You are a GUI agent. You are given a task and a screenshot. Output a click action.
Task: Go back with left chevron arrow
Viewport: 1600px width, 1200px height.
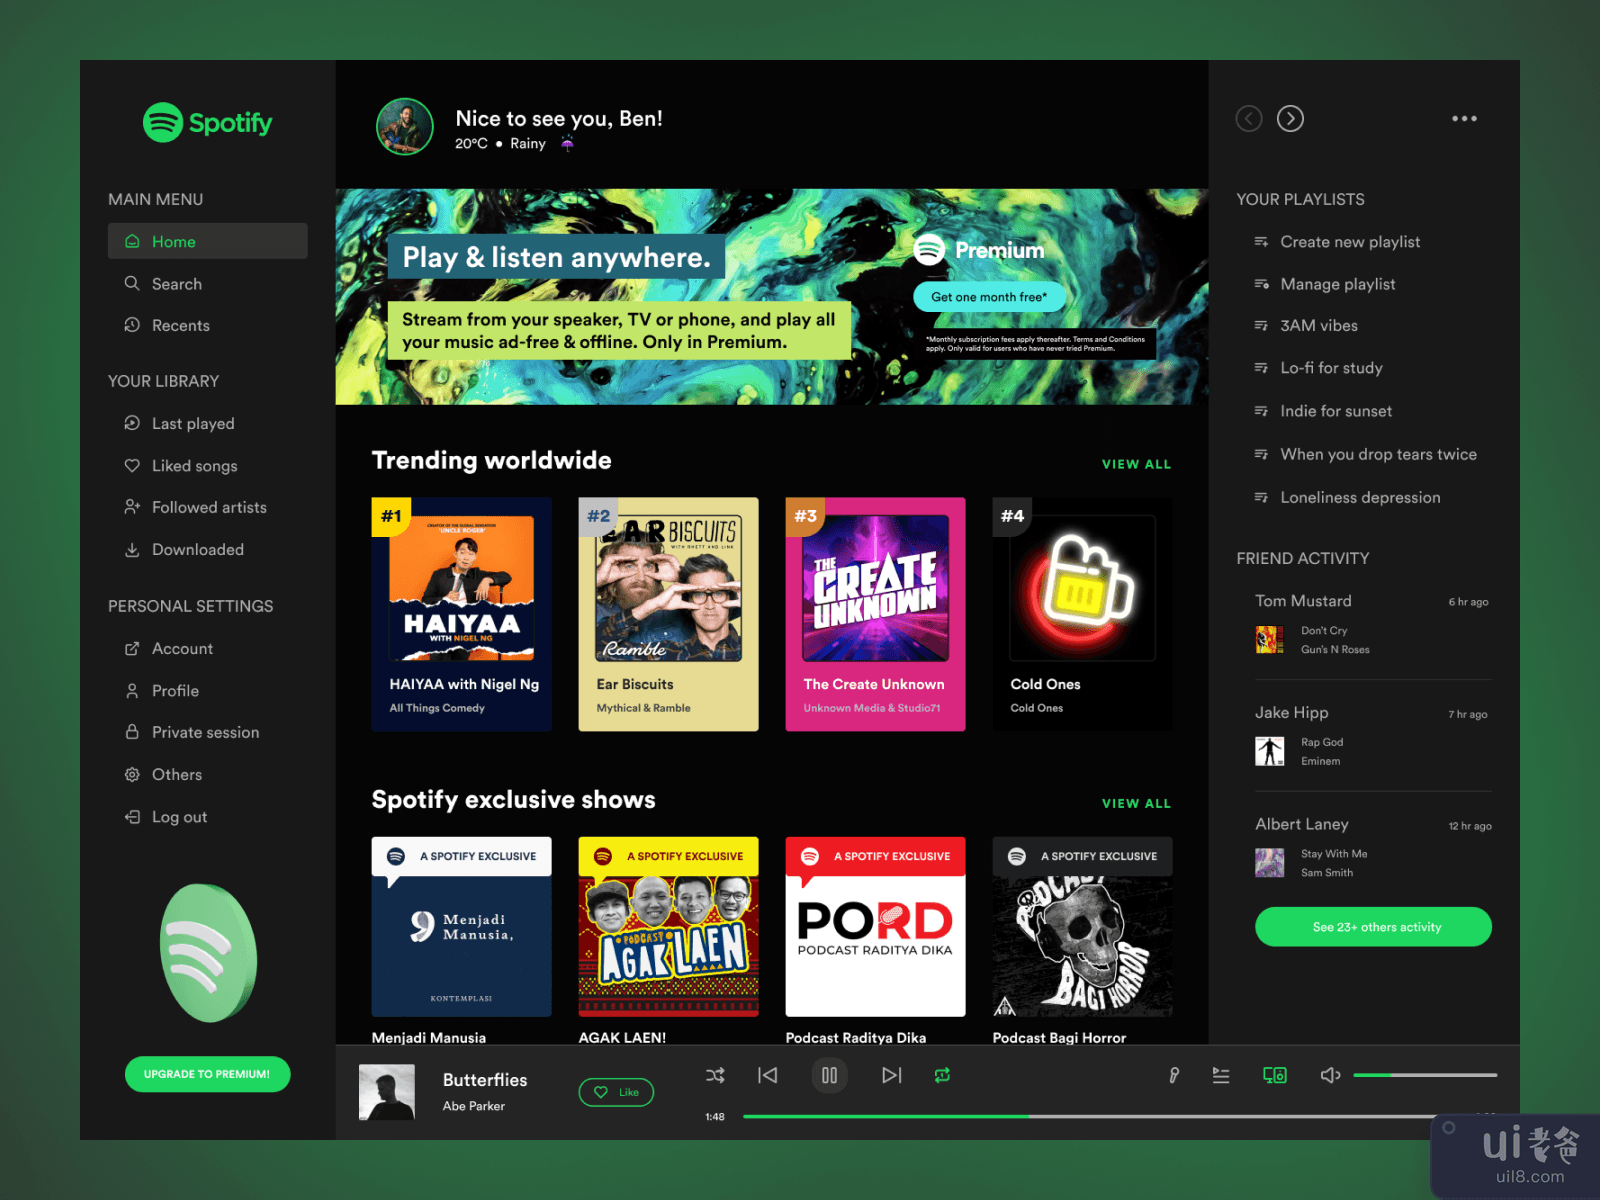tap(1249, 119)
